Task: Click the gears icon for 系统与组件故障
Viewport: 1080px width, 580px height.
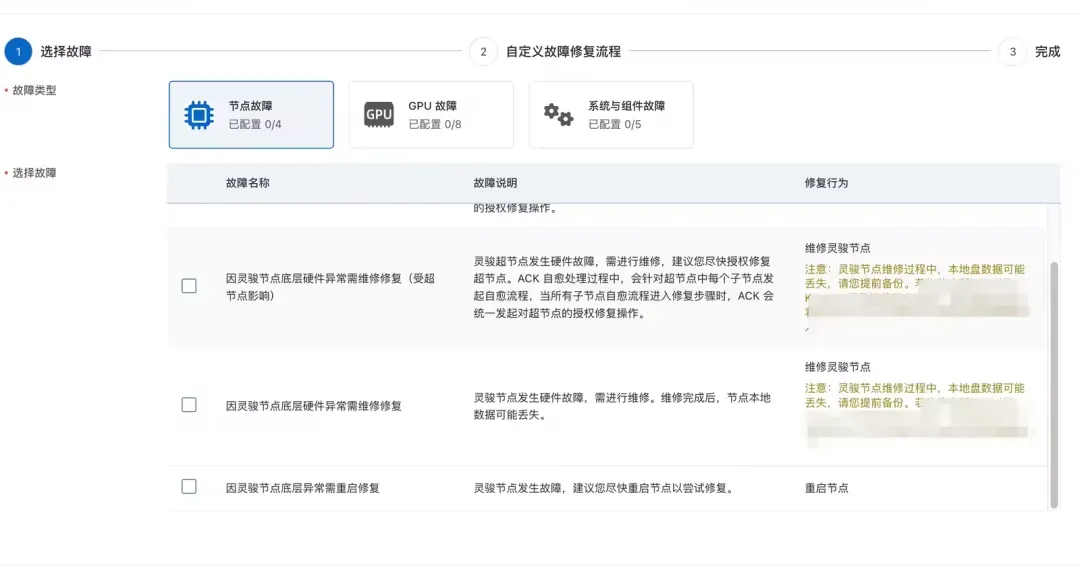Action: coord(558,115)
